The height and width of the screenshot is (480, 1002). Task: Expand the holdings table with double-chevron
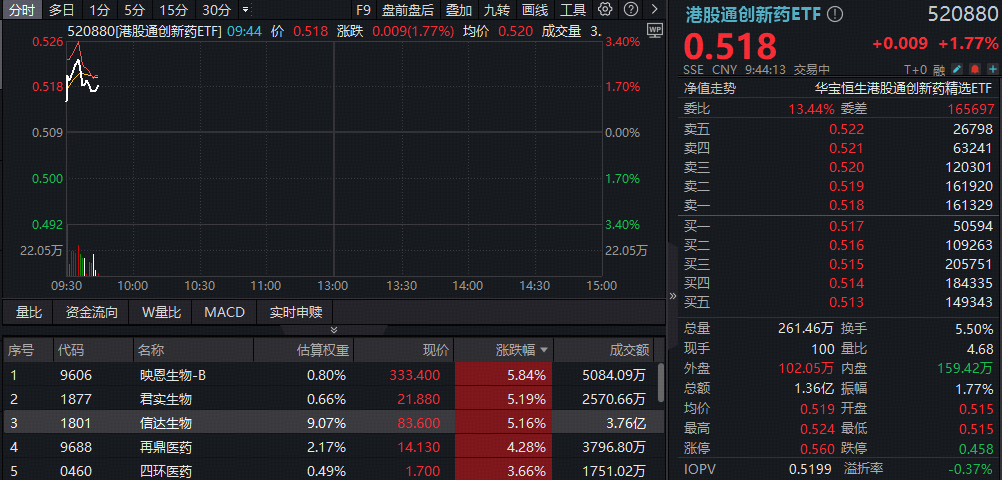pyautogui.click(x=334, y=330)
